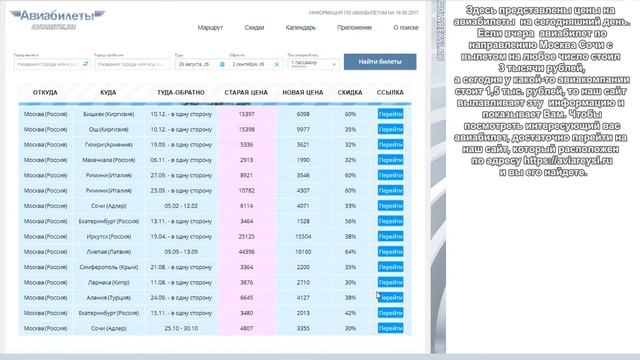Viewport: 640px width, 360px height.
Task: Click Перейти for Махачкала (Россия) row
Action: click(x=391, y=160)
